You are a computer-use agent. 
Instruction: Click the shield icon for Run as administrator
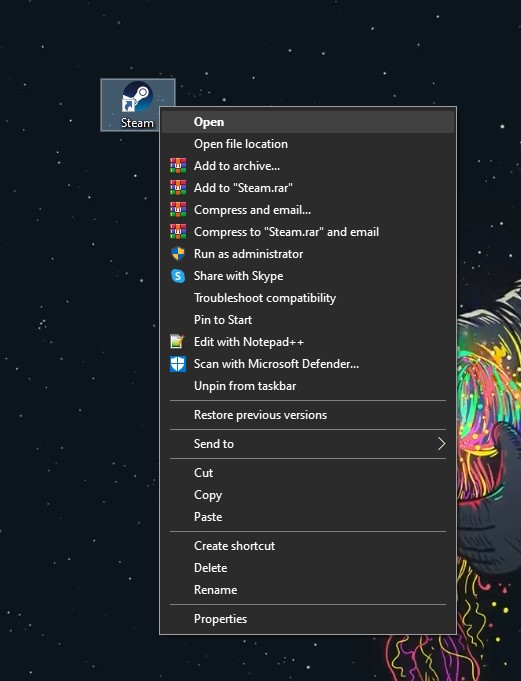pyautogui.click(x=178, y=254)
